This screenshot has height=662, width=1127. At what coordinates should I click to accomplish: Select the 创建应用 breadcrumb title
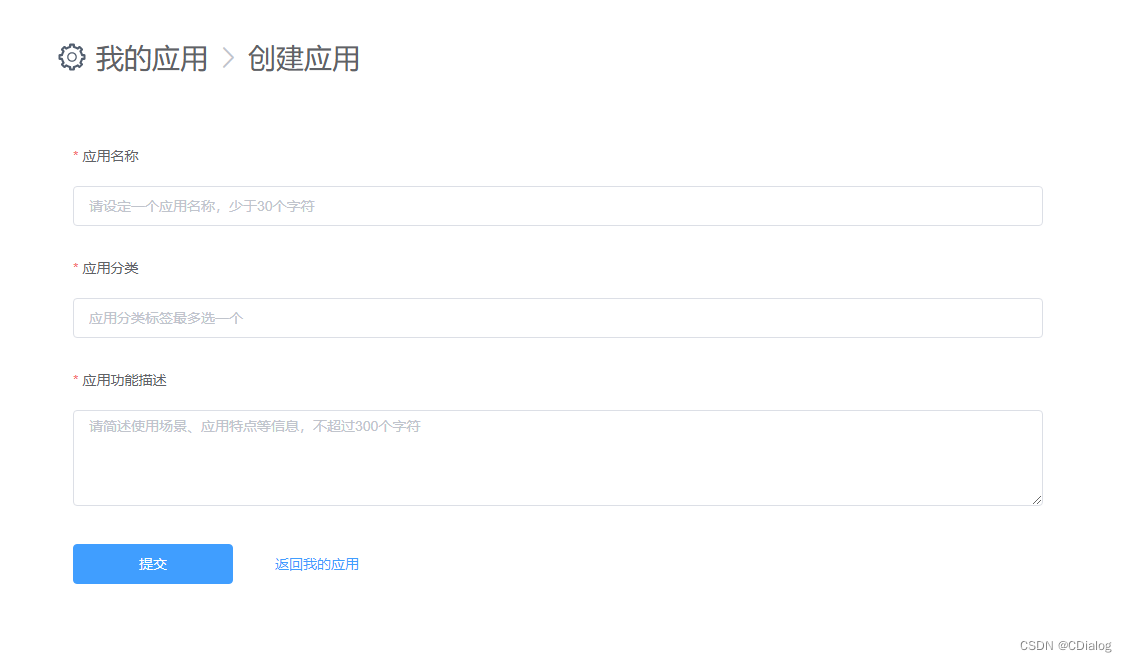point(303,58)
